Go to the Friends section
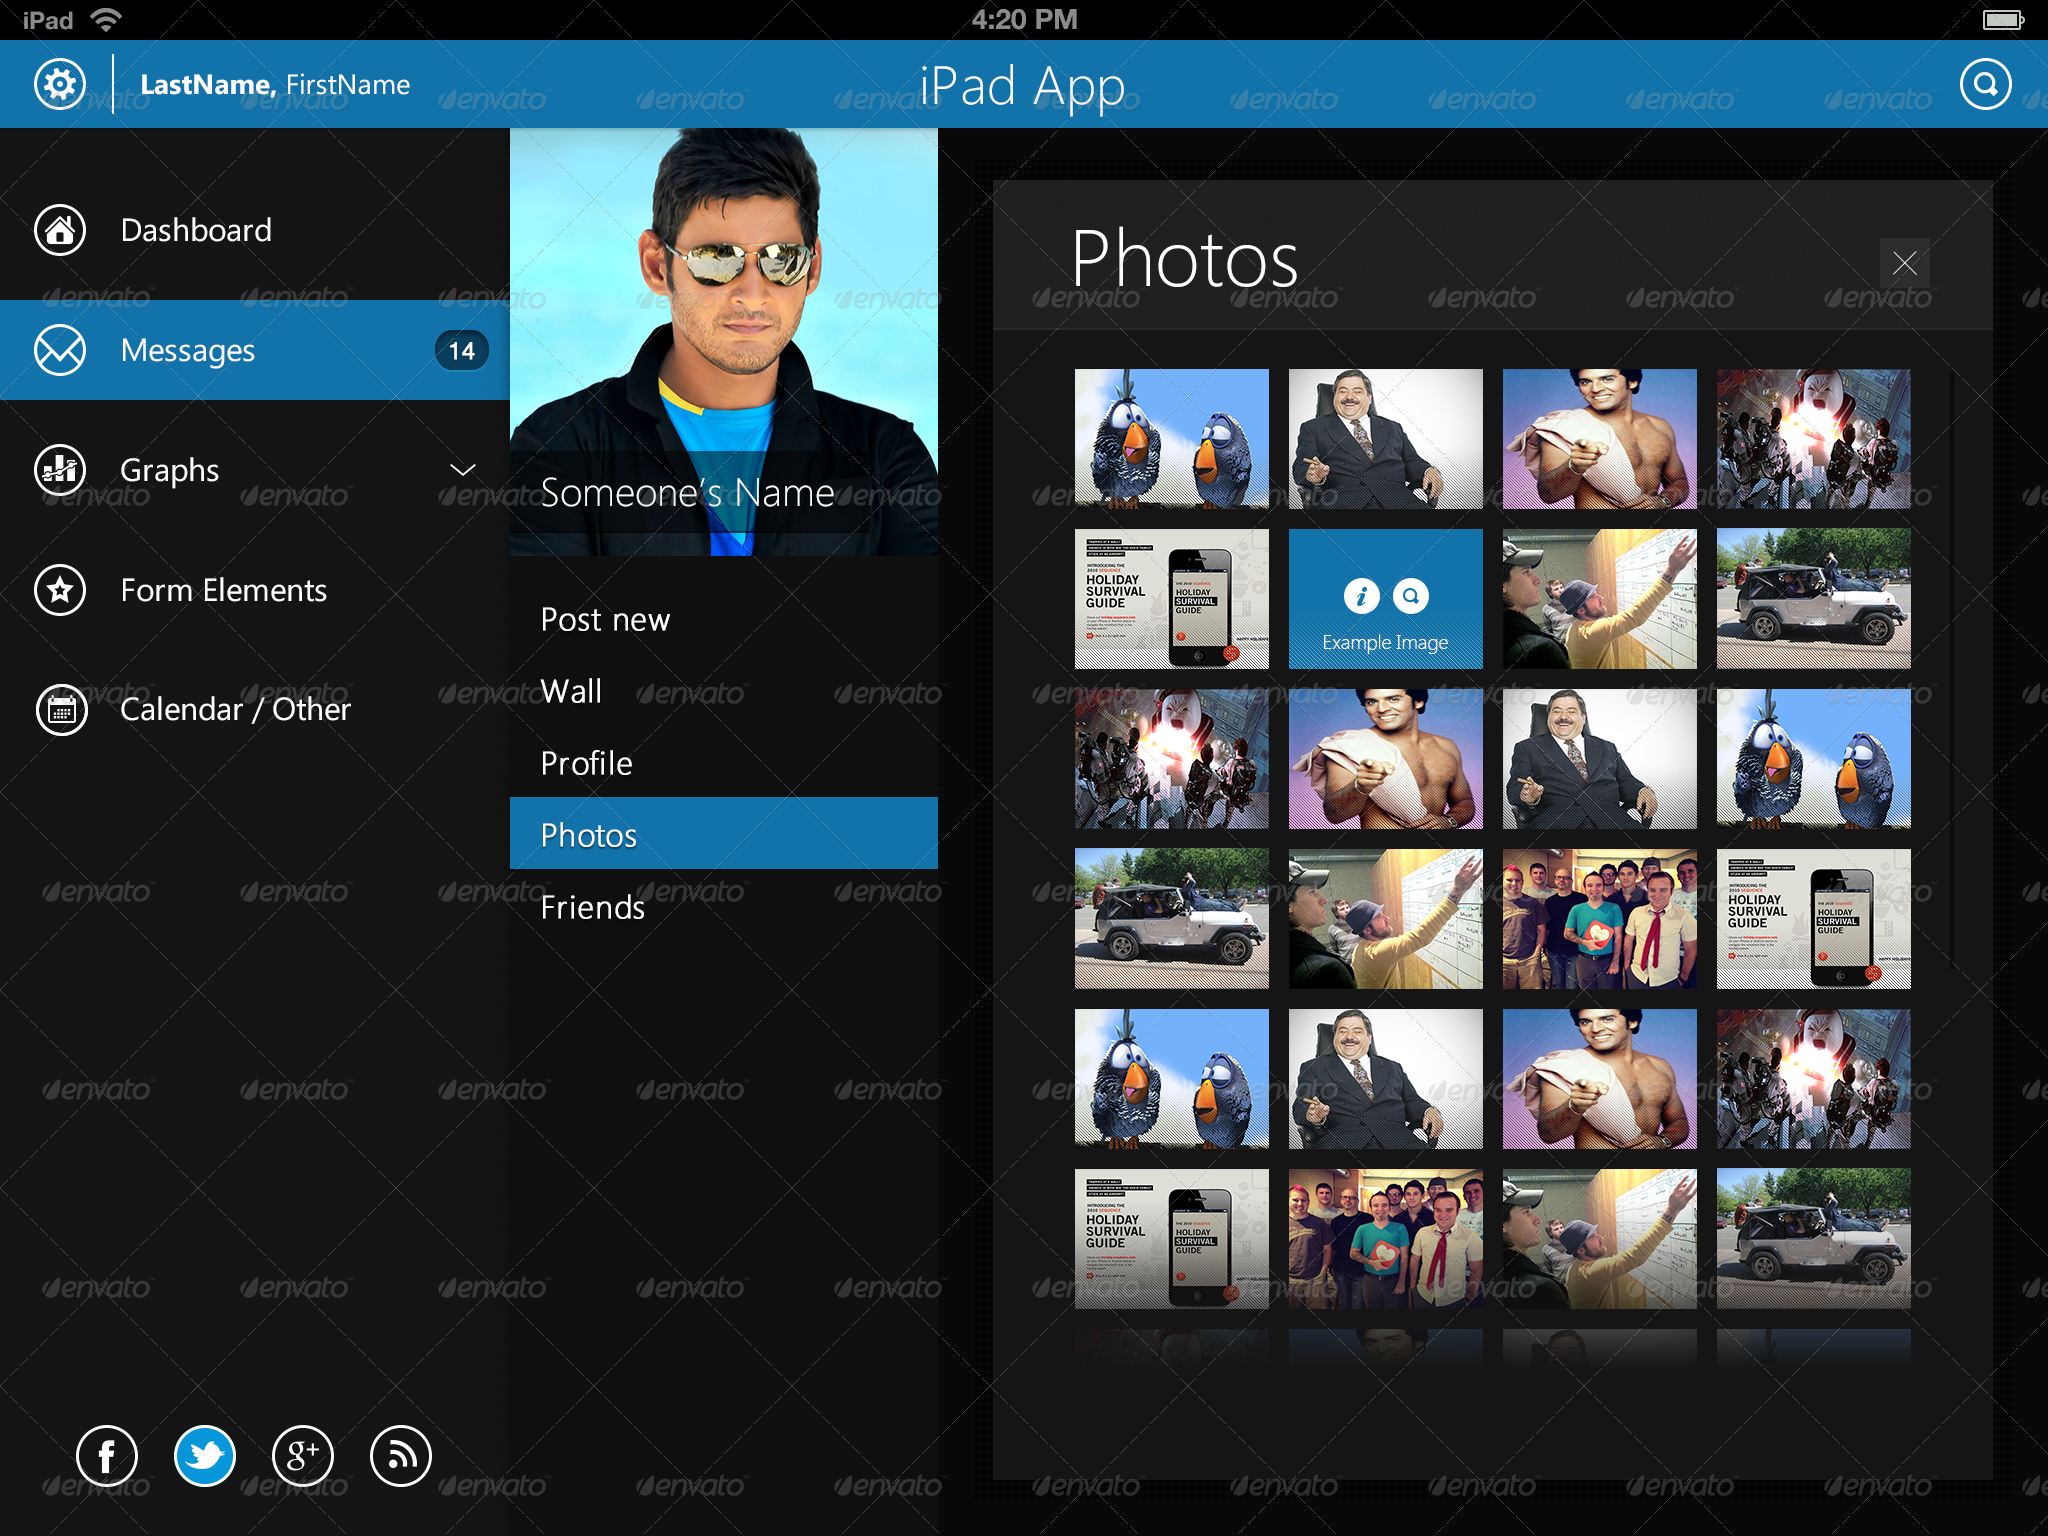The image size is (2048, 1536). [x=593, y=907]
